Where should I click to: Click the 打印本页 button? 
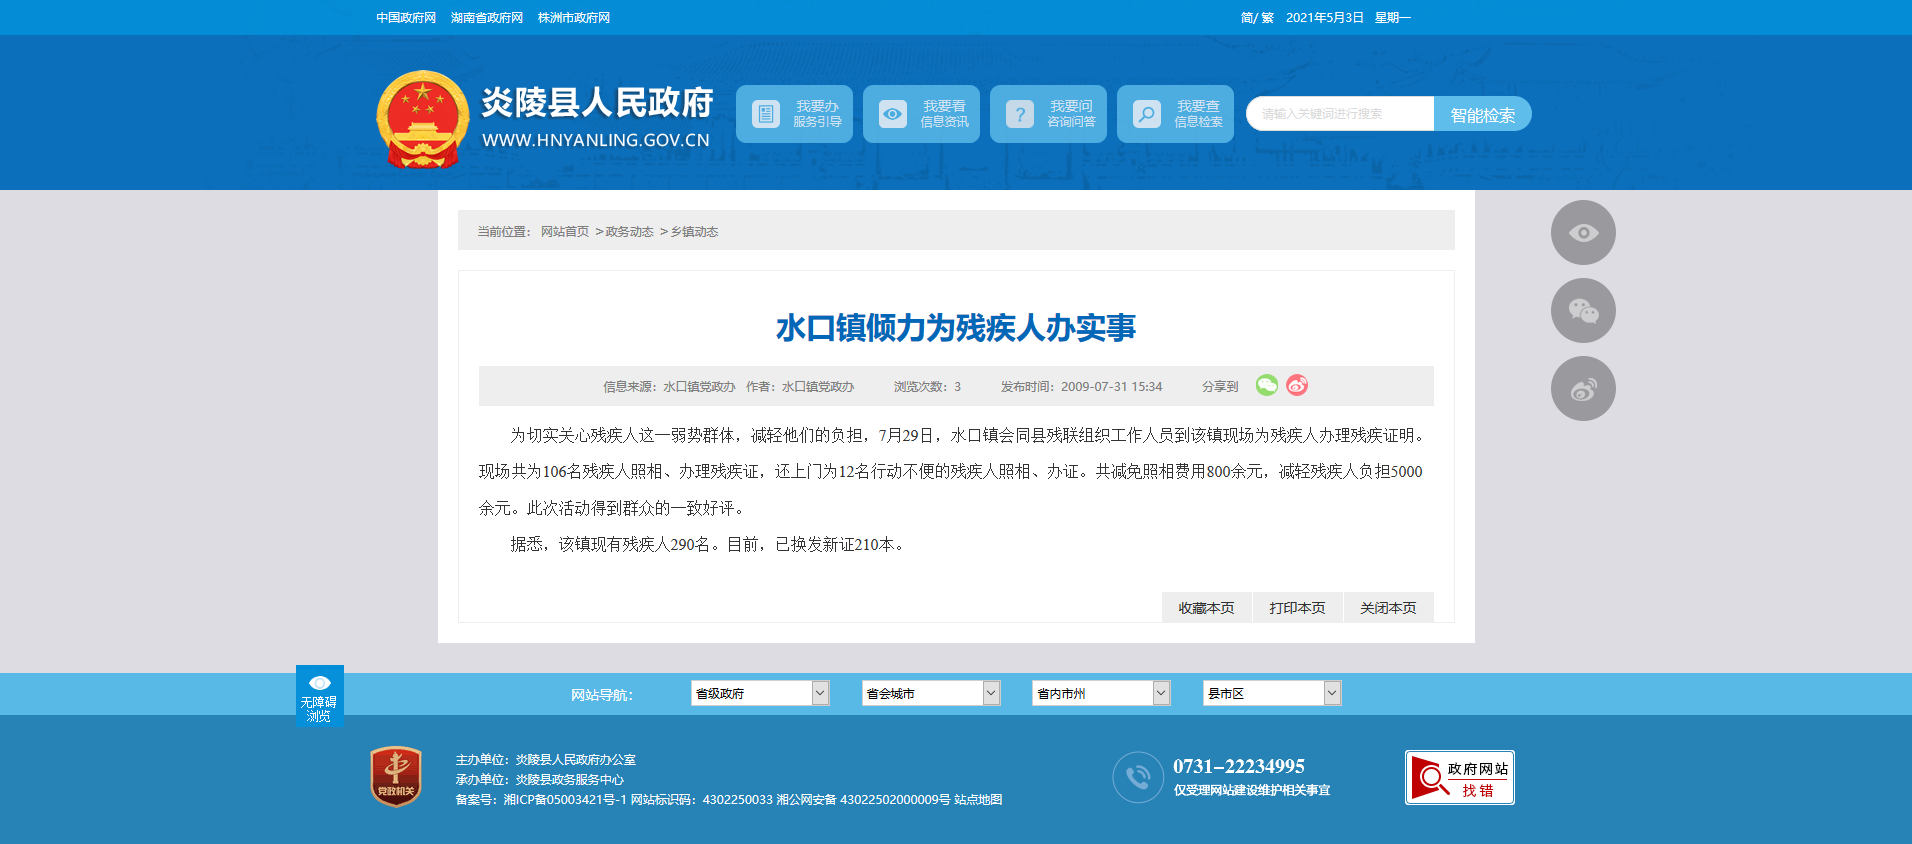coord(1297,608)
